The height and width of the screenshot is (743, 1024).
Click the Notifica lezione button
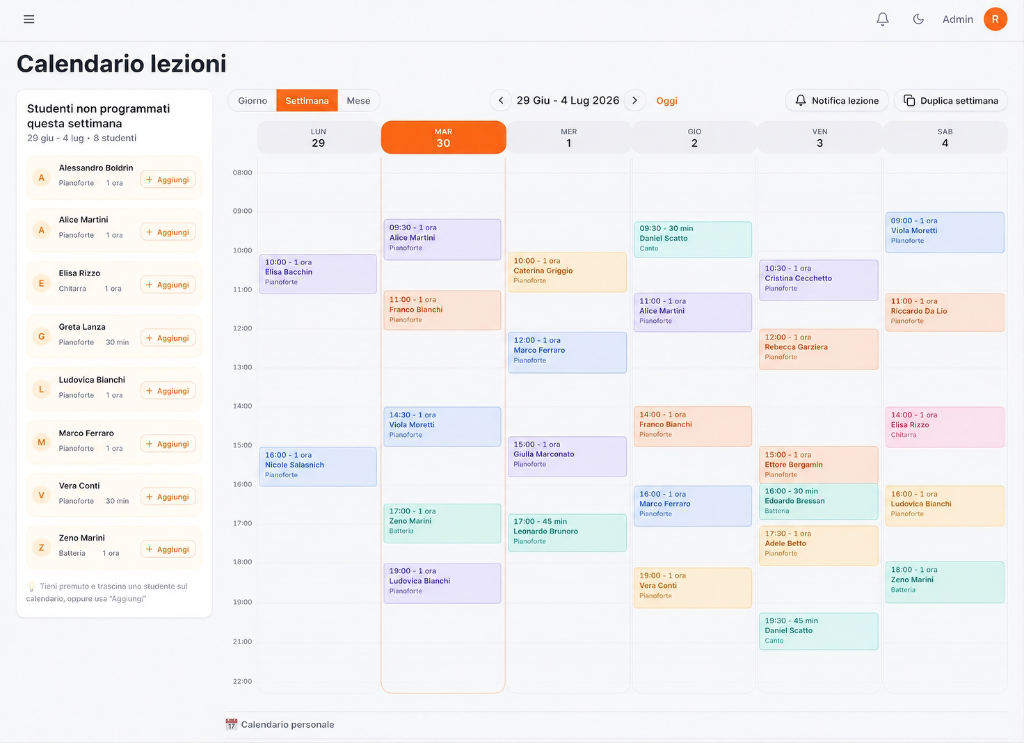coord(837,101)
